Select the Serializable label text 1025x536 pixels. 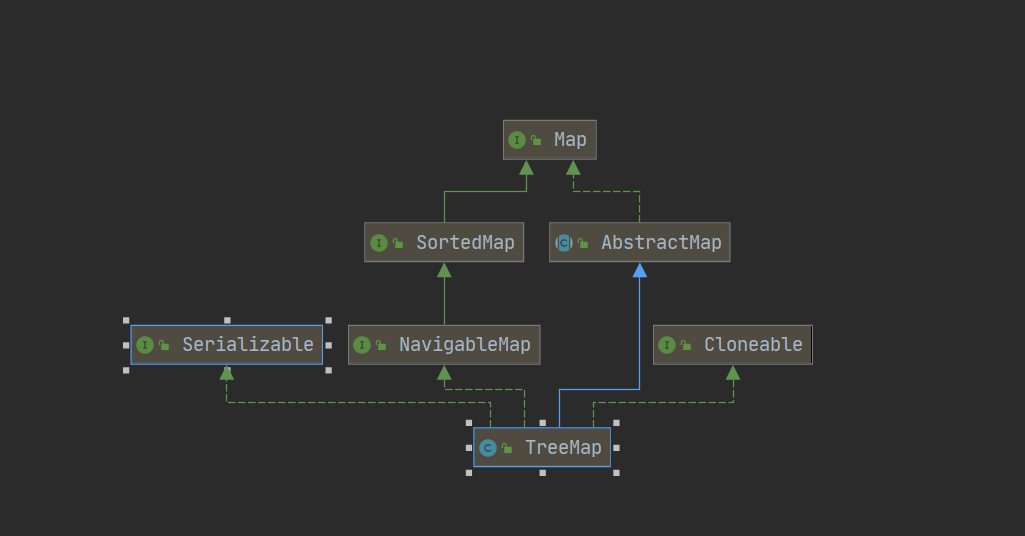(x=247, y=345)
